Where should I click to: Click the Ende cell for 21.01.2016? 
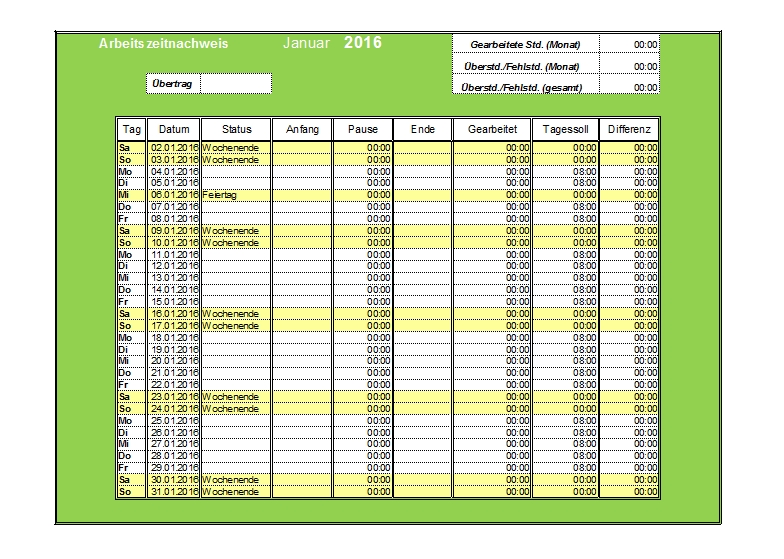point(422,372)
